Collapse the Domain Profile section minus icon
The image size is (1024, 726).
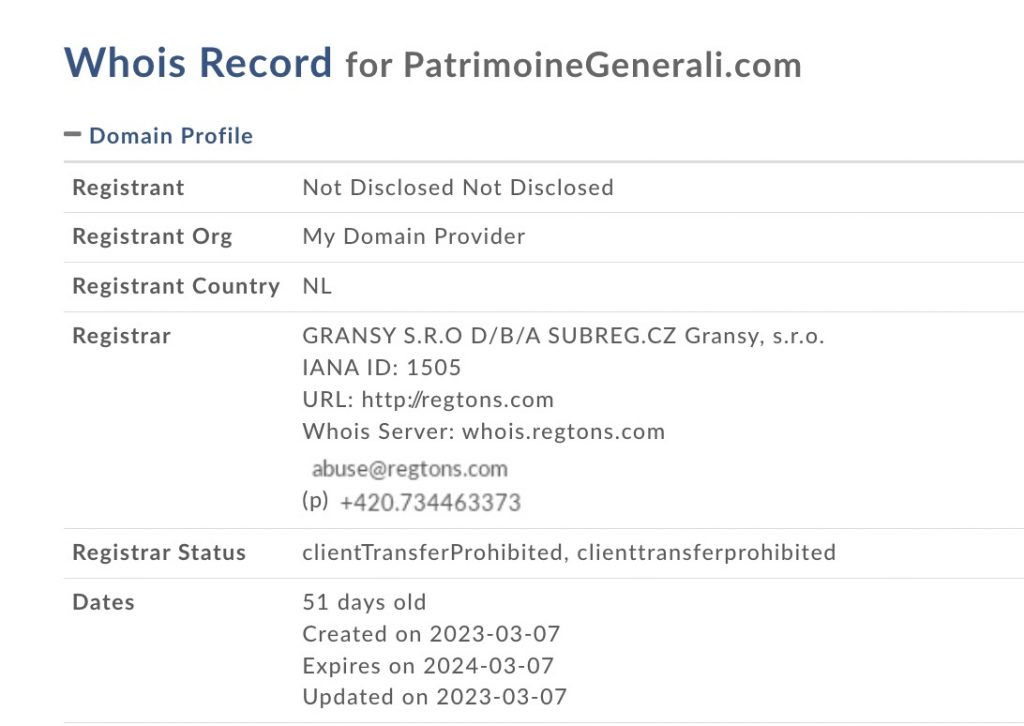72,134
